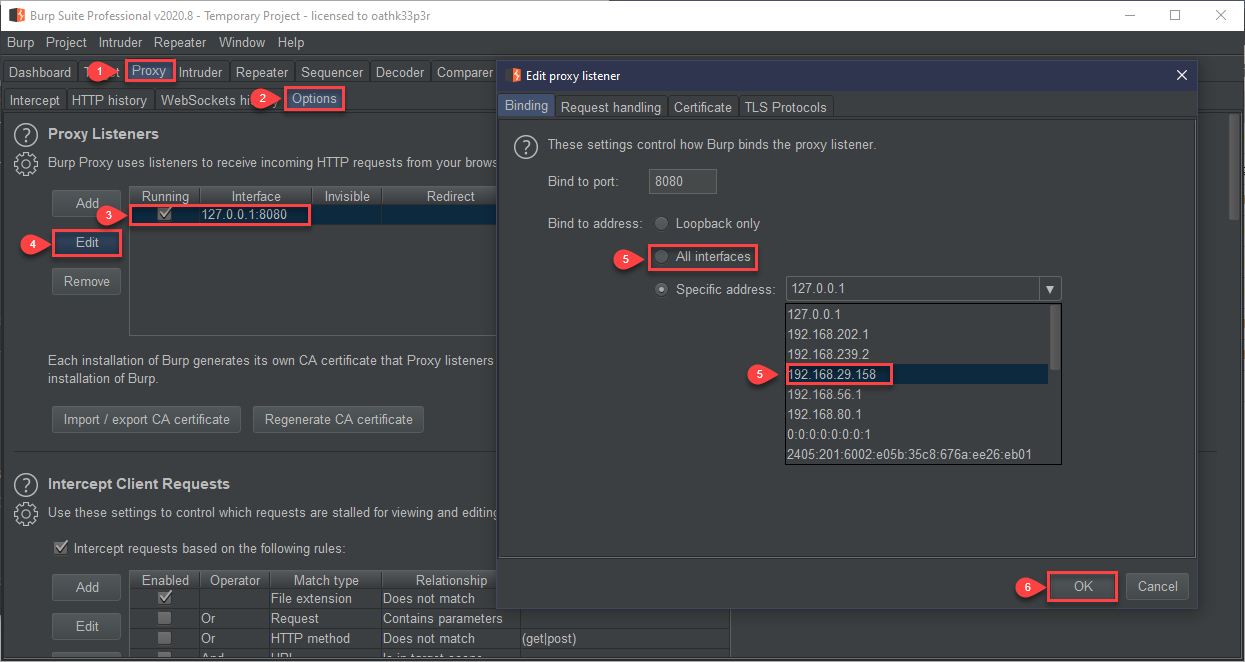Open the Intruder menu in the menu bar
The image size is (1245, 662).
tap(120, 43)
